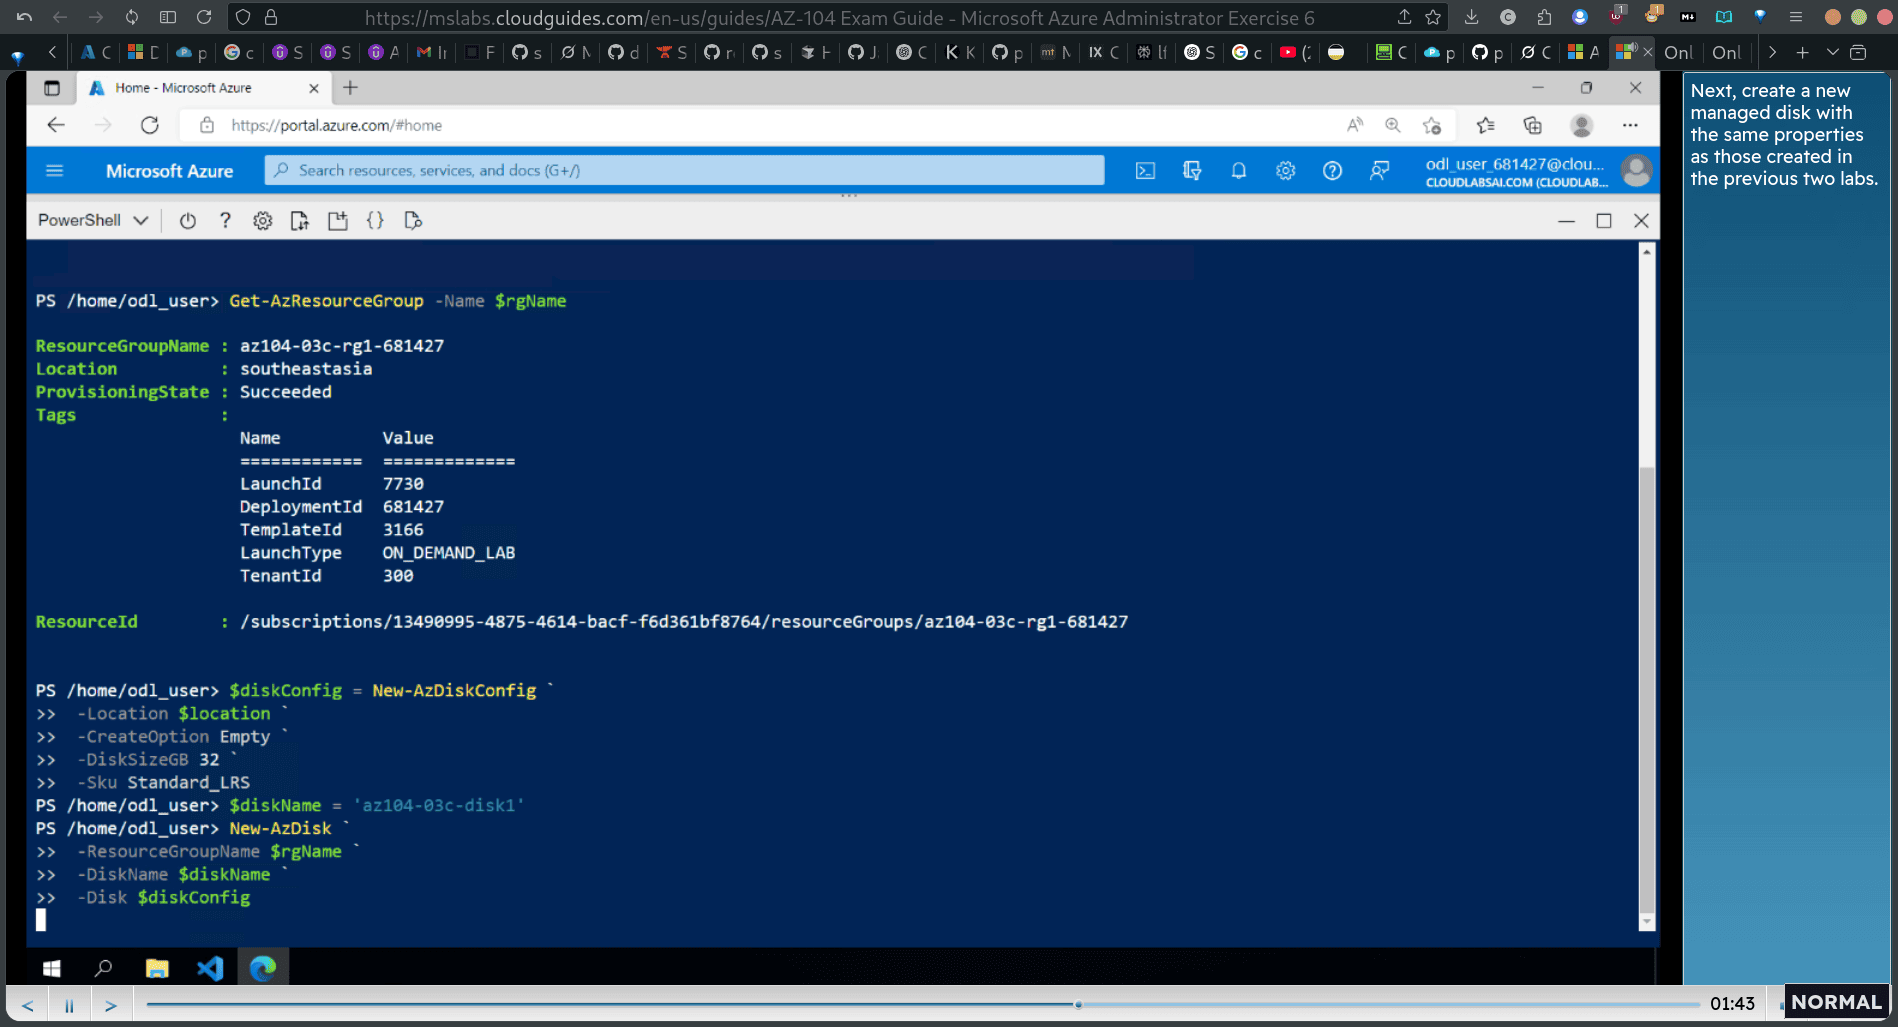This screenshot has width=1898, height=1027.
Task: Click the upload/download files icon in Cloud Shell
Action: [299, 221]
